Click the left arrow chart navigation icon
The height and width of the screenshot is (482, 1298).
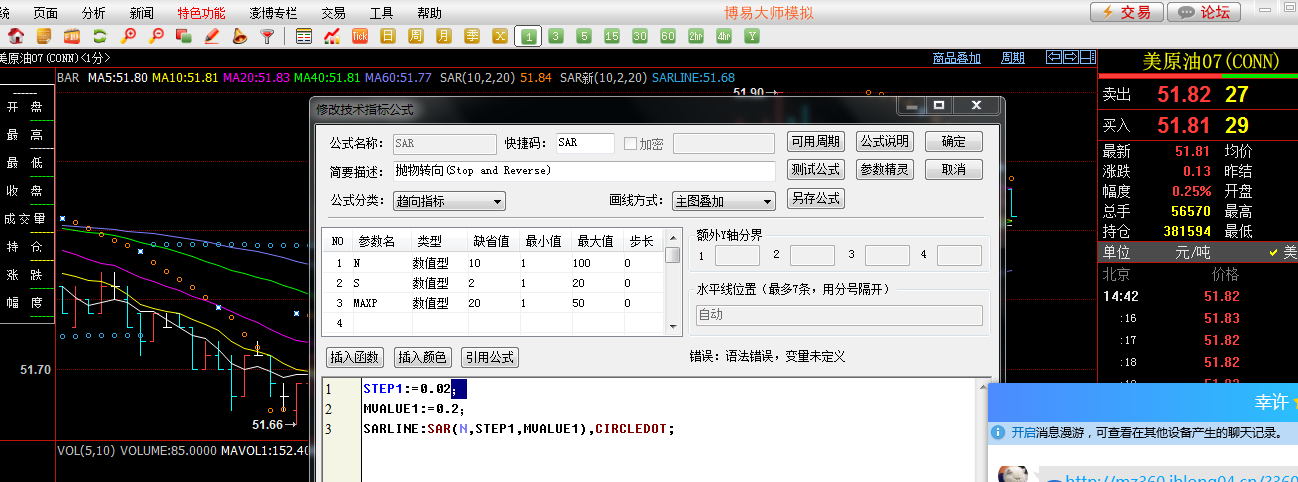(1053, 57)
